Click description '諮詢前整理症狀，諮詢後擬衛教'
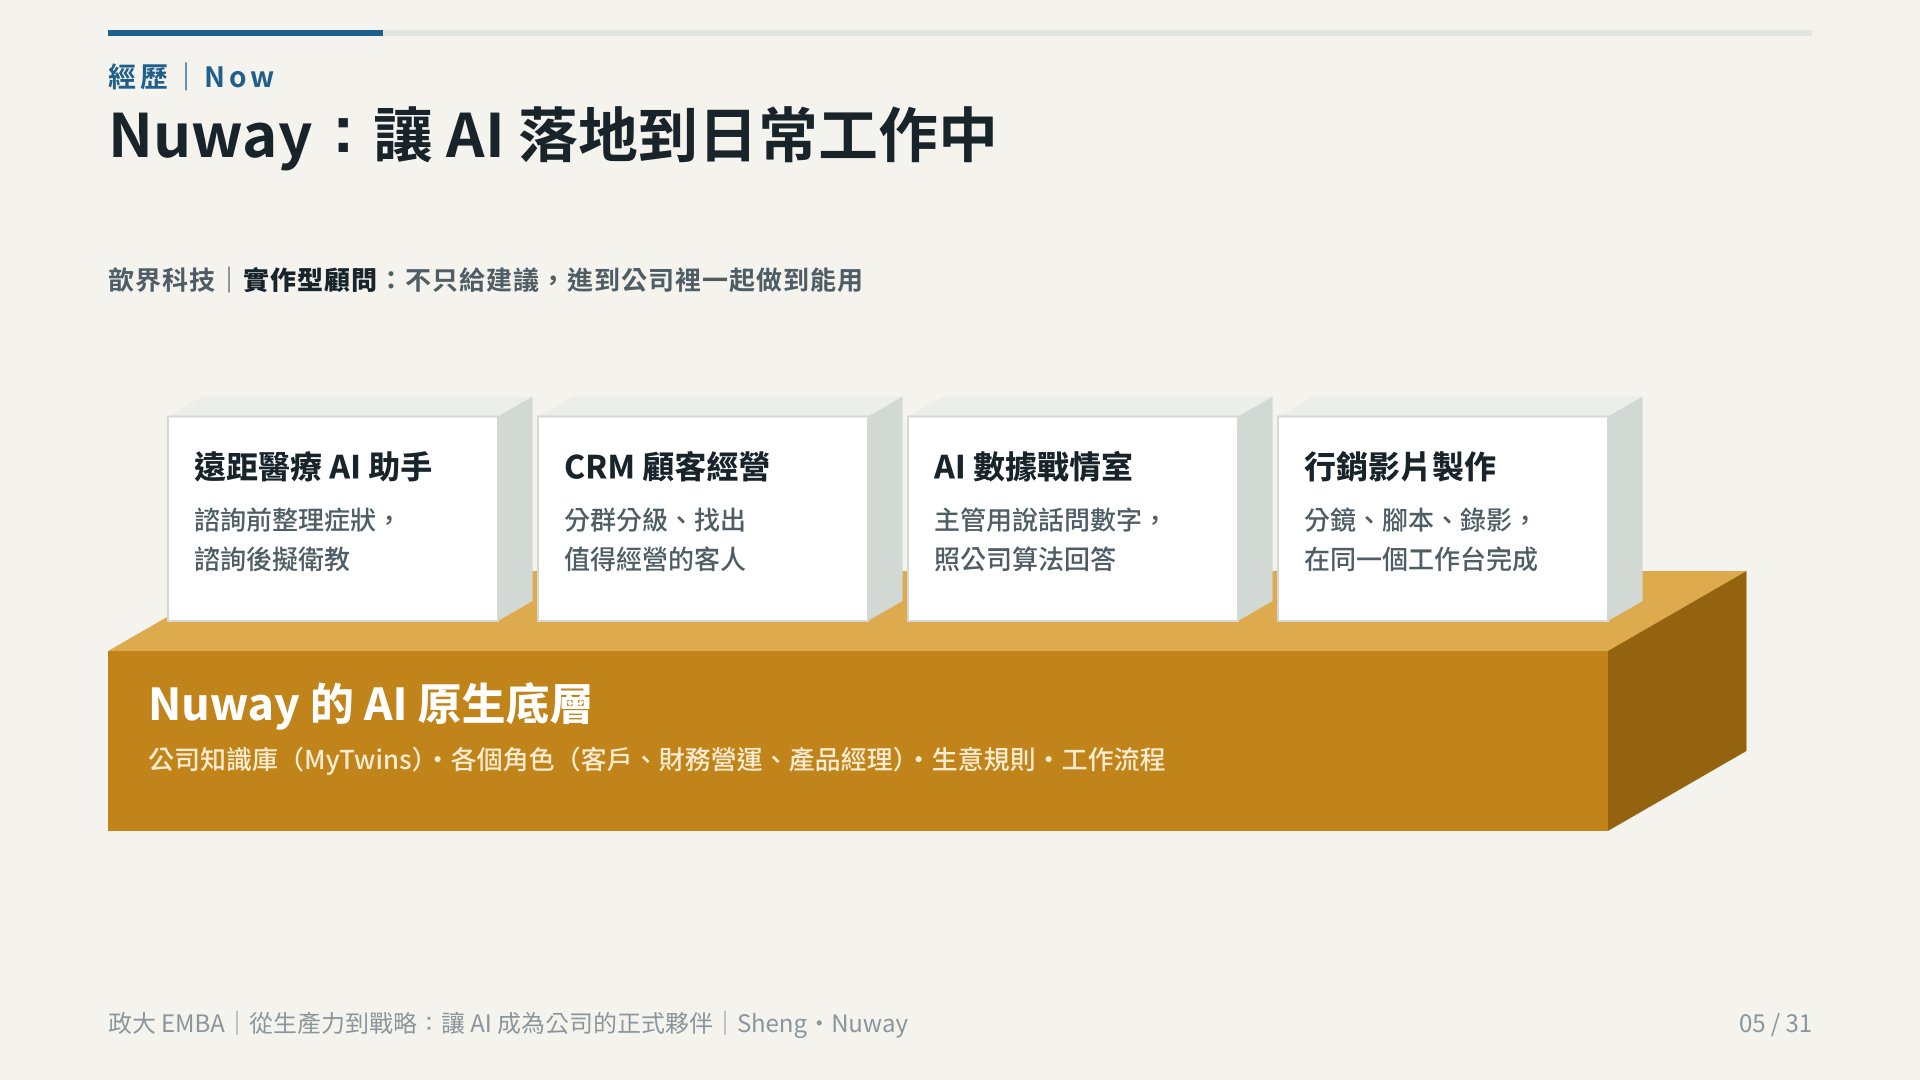Viewport: 1920px width, 1080px height. pos(296,539)
